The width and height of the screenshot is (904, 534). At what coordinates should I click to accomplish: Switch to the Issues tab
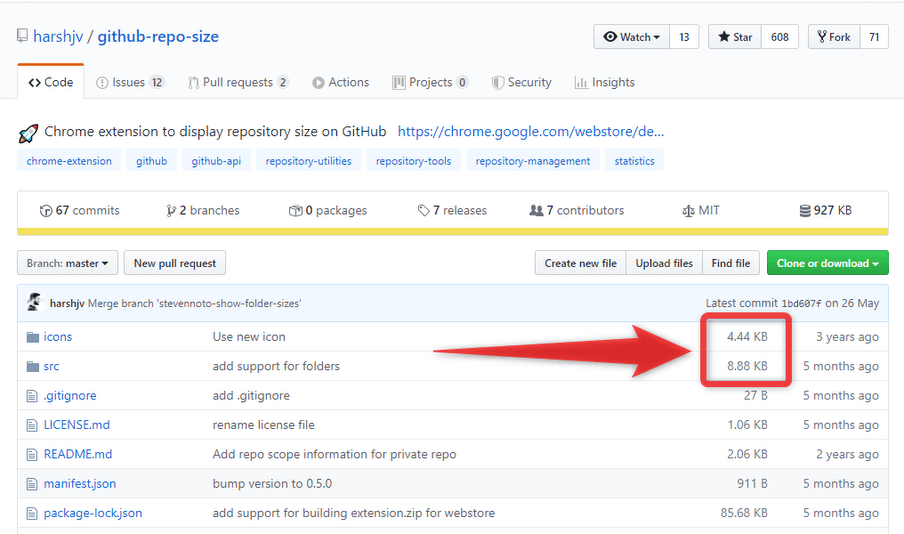[x=130, y=82]
